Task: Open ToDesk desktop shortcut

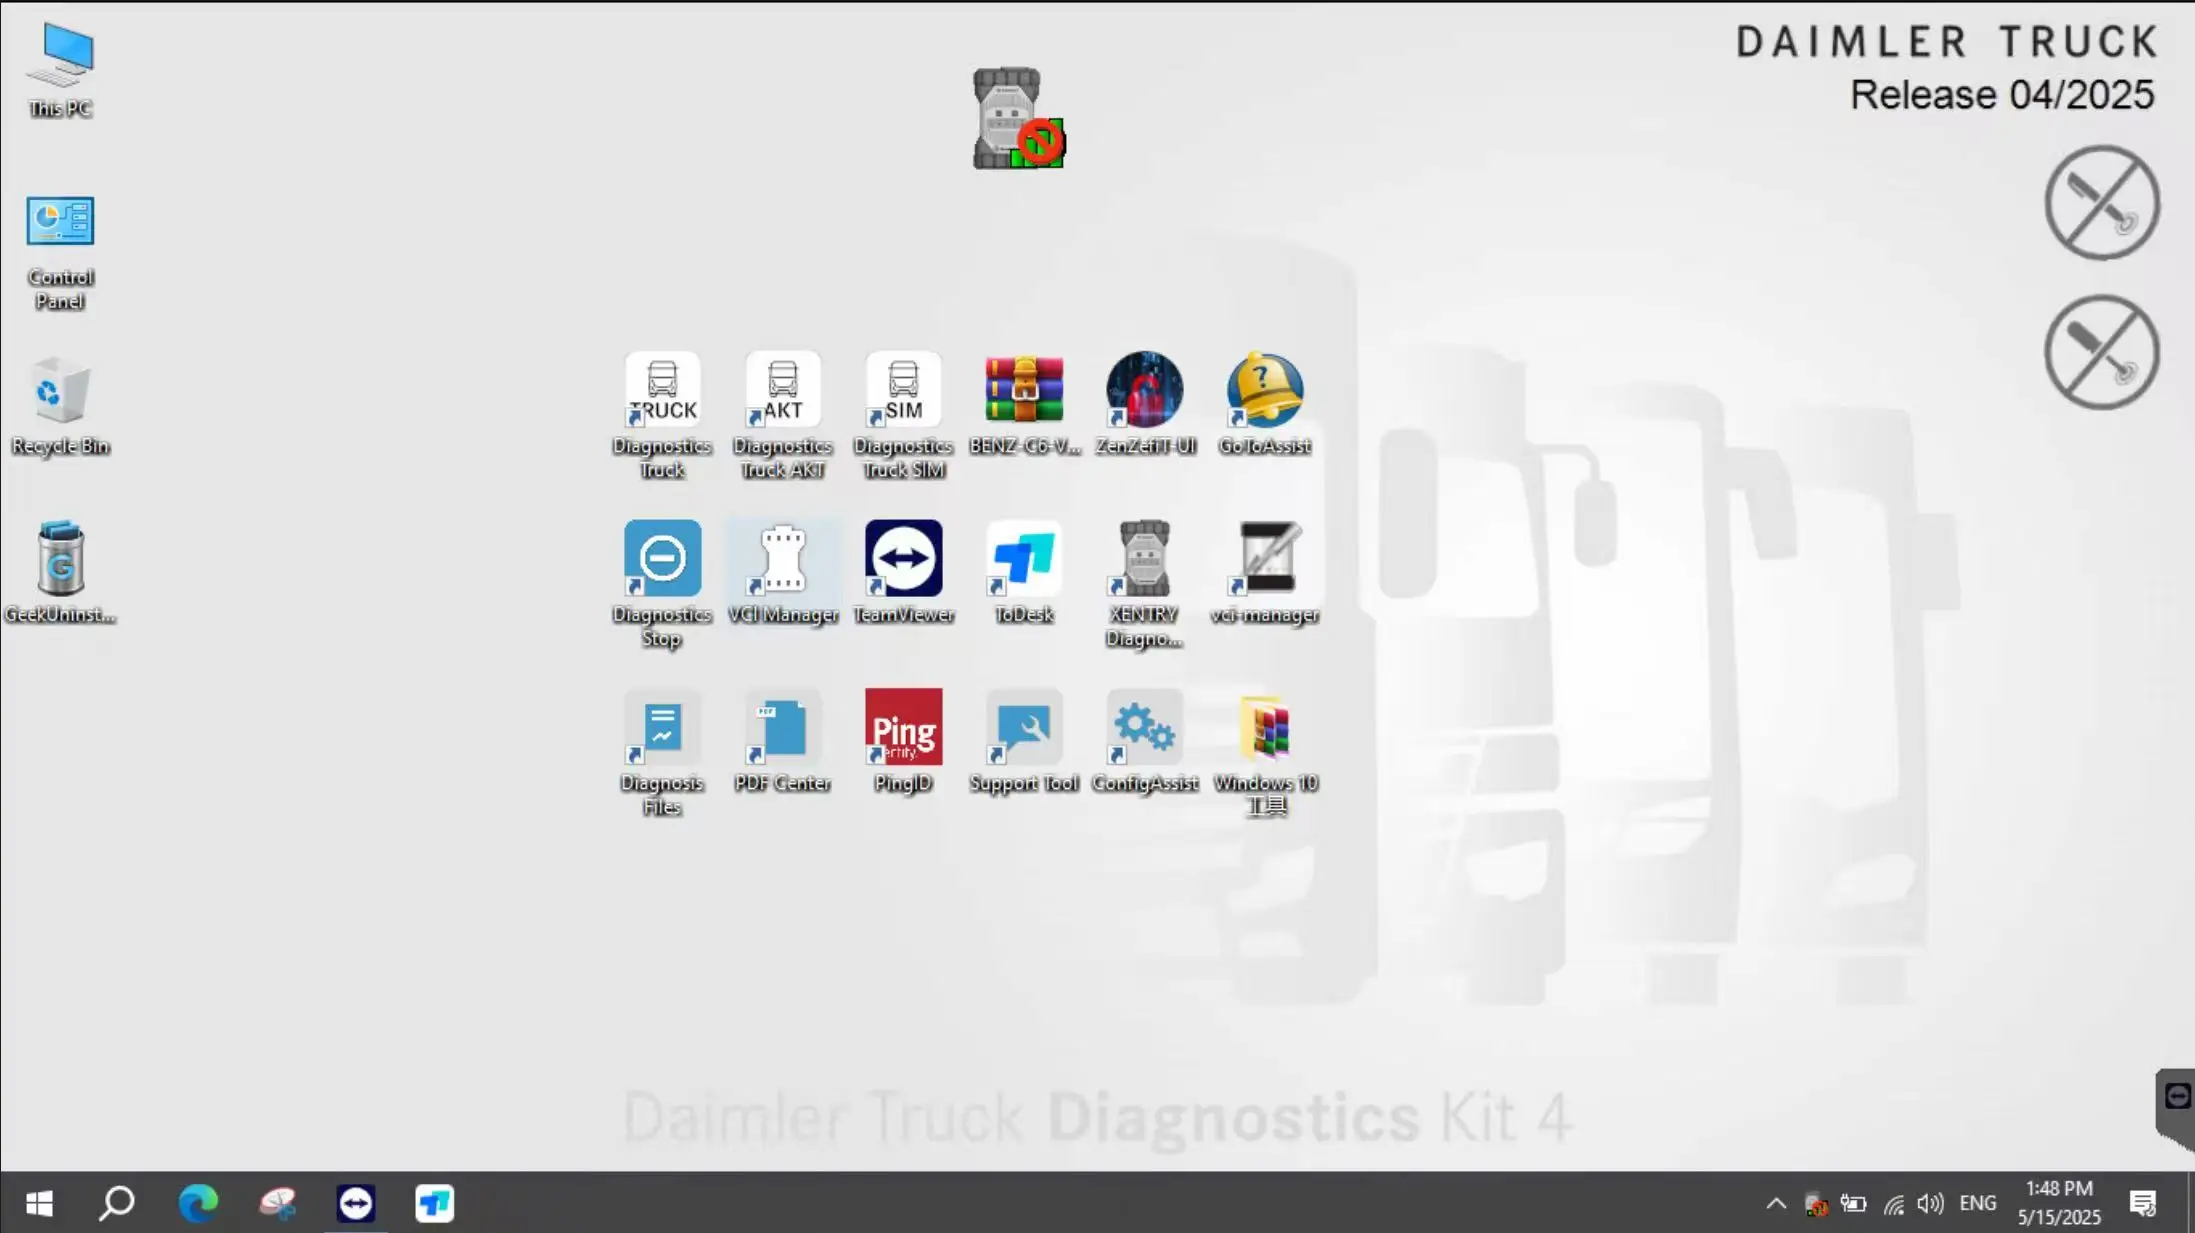Action: coord(1024,573)
